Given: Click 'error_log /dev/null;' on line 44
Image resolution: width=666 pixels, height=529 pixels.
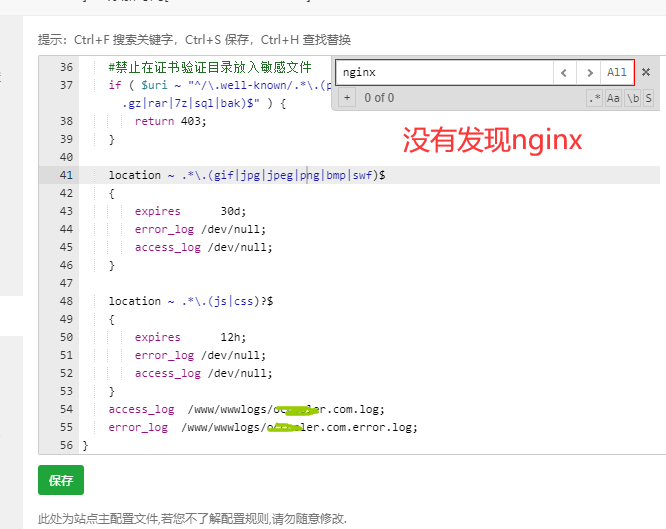Looking at the screenshot, I should click(x=200, y=229).
